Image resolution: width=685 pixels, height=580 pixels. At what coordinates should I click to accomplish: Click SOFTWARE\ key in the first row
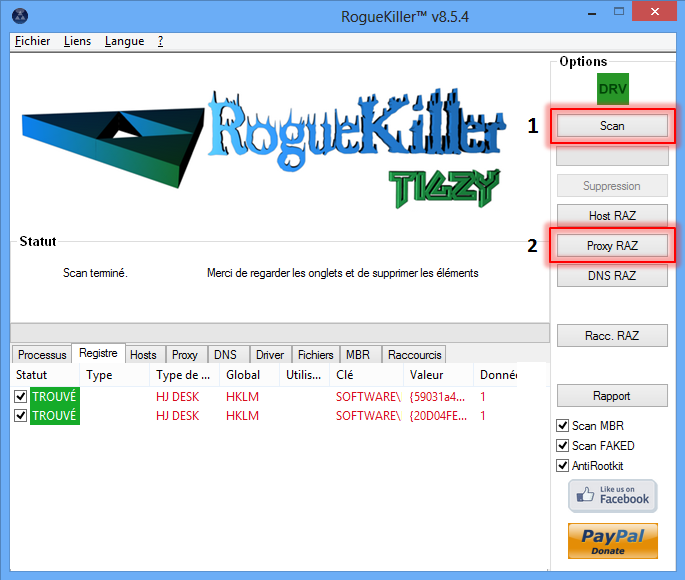point(368,397)
